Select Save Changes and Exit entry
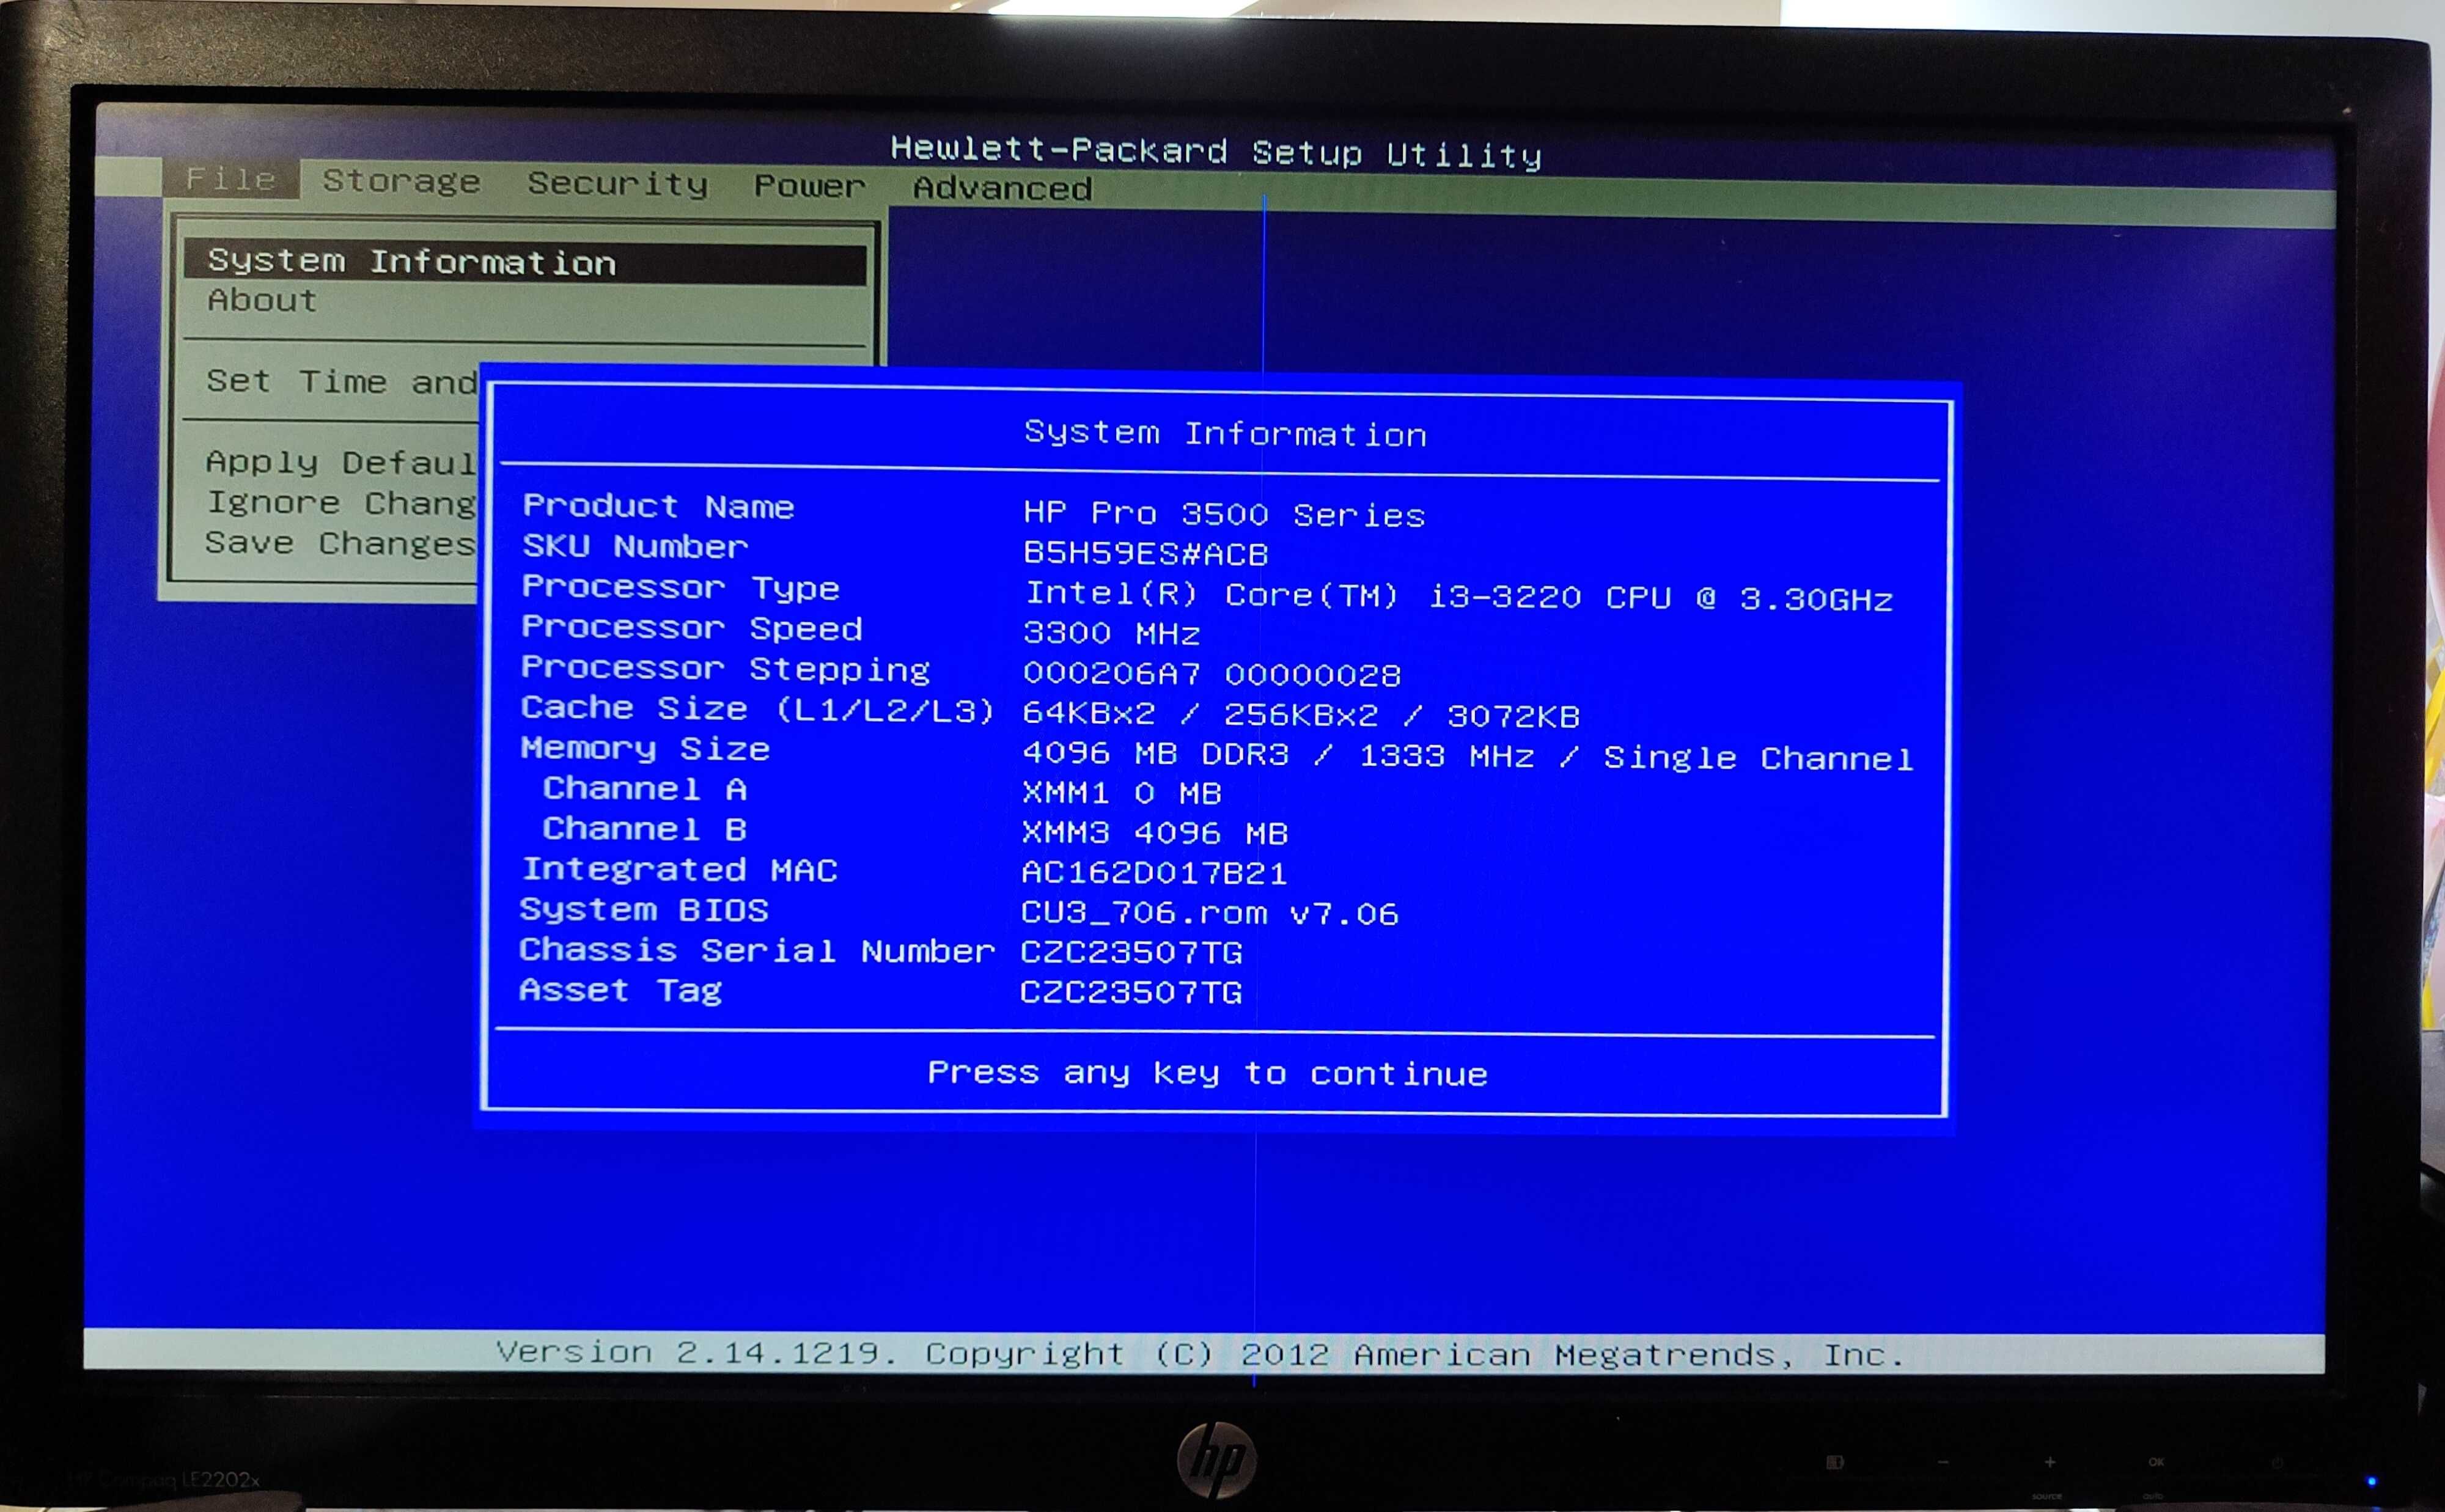The width and height of the screenshot is (2445, 1512). [x=341, y=543]
